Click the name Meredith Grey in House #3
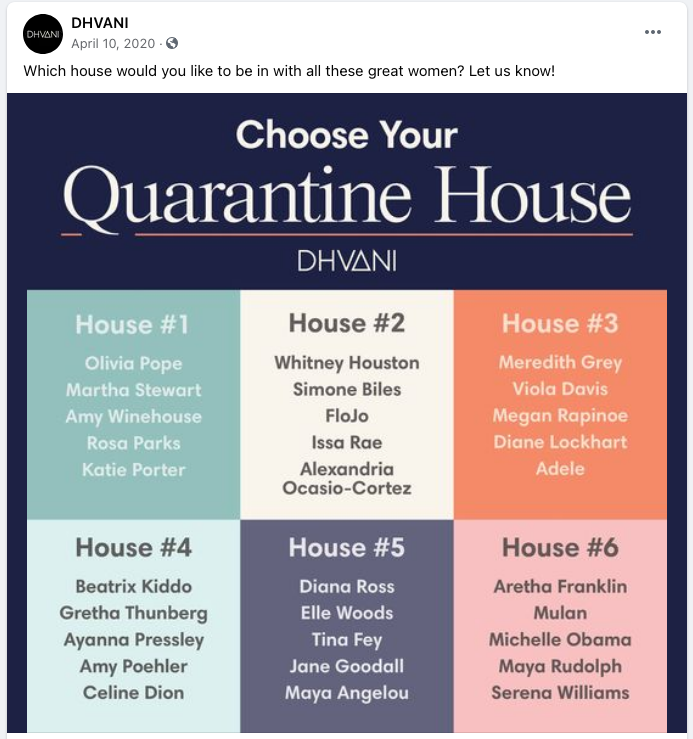The height and width of the screenshot is (739, 693). [x=560, y=362]
